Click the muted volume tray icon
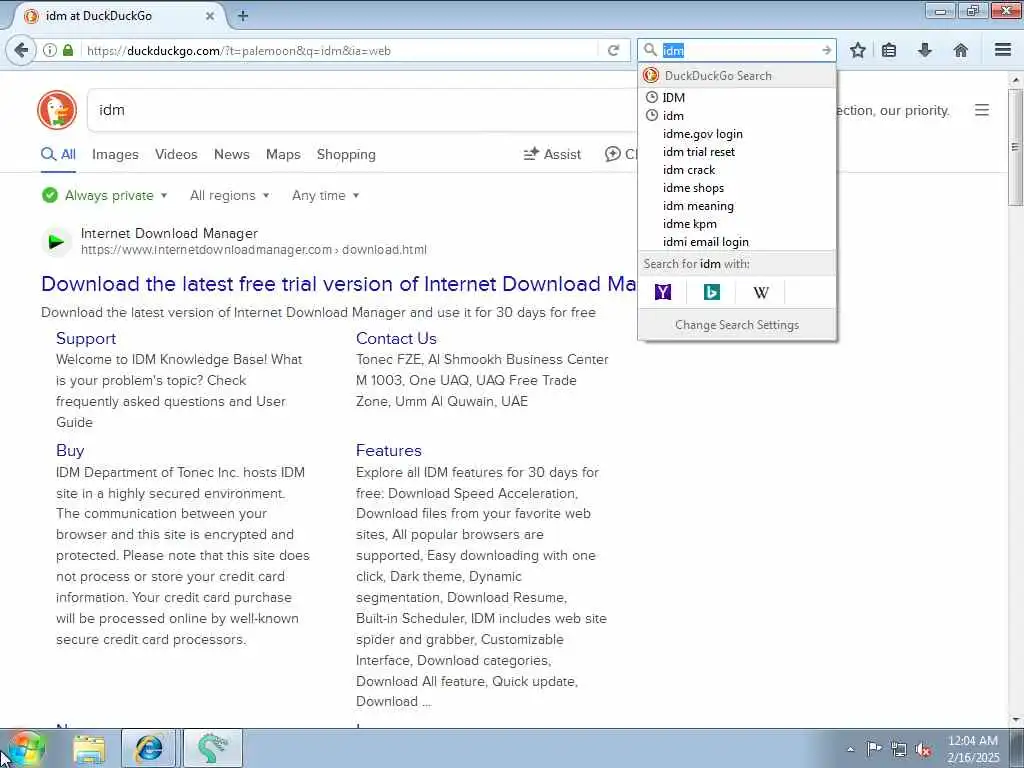The width and height of the screenshot is (1024, 768). pos(923,750)
